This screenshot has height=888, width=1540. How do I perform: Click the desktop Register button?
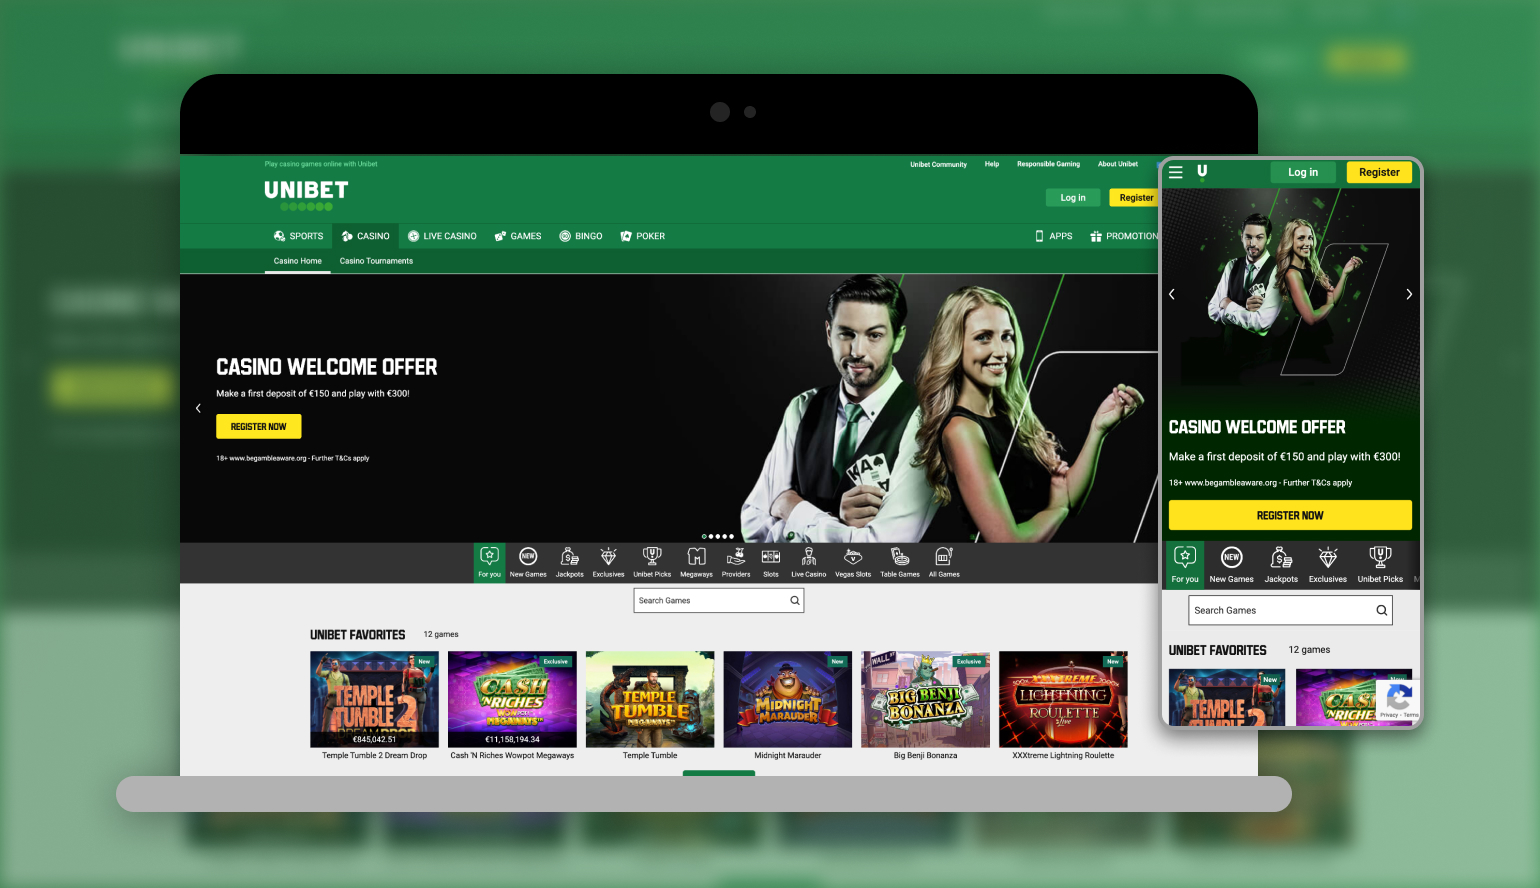point(1134,198)
